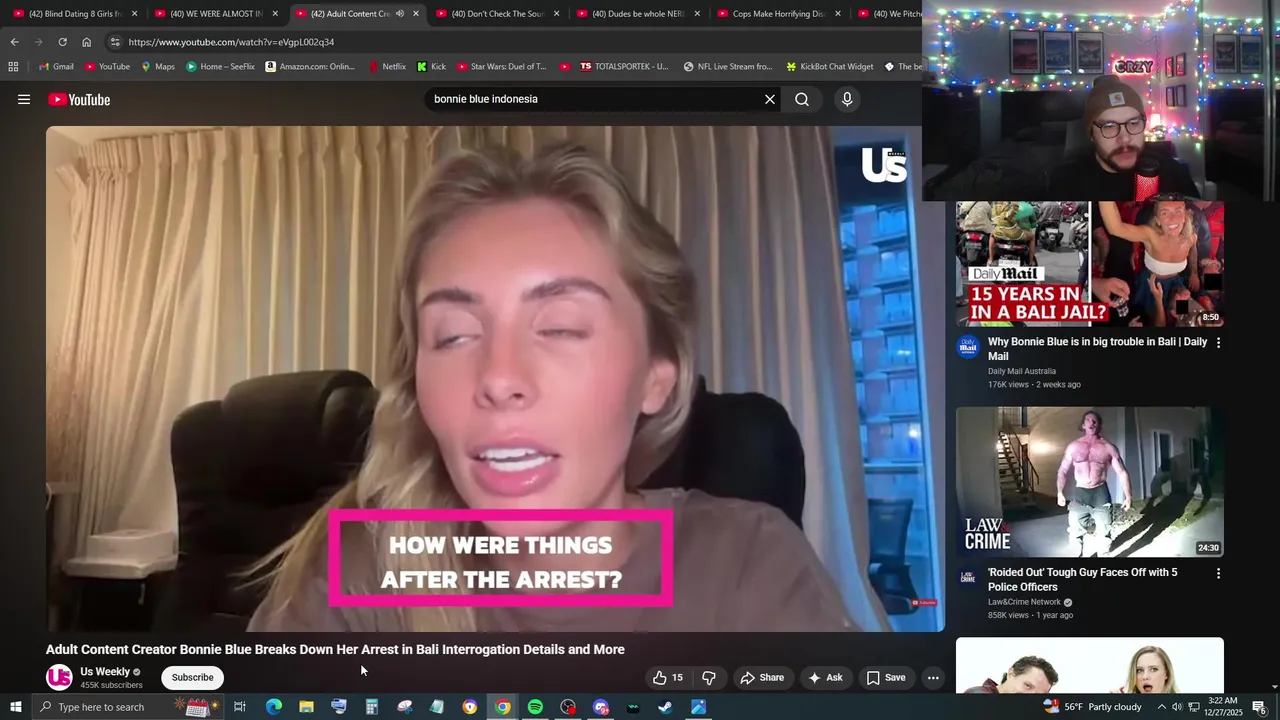
Task: Run search with the magnifier button
Action: tap(802, 99)
